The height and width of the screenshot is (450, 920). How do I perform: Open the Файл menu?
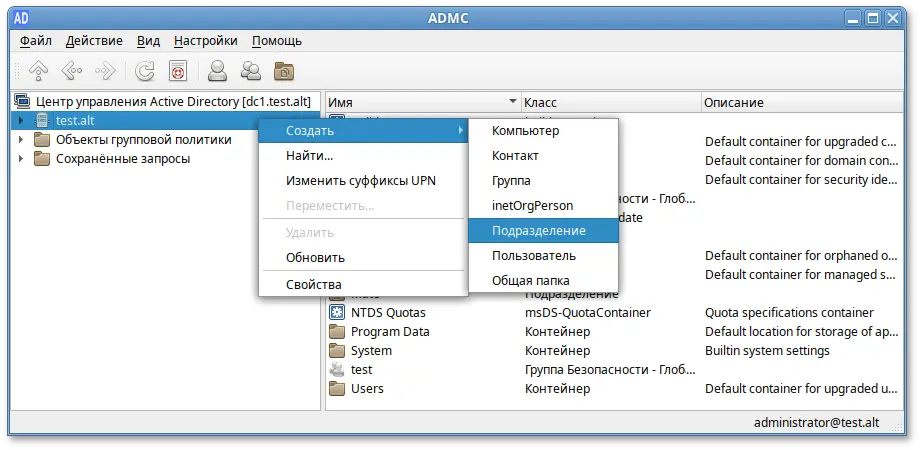[36, 41]
